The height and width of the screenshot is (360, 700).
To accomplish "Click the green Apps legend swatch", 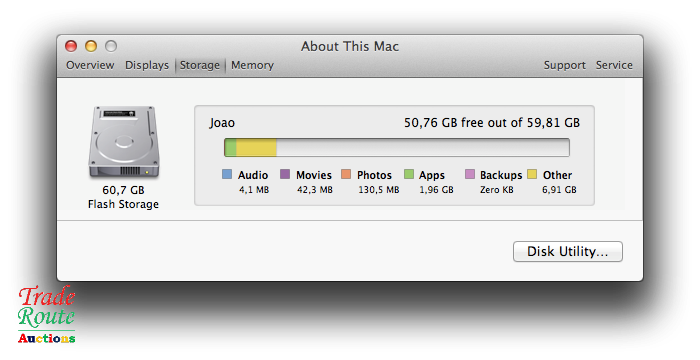I will tap(409, 174).
